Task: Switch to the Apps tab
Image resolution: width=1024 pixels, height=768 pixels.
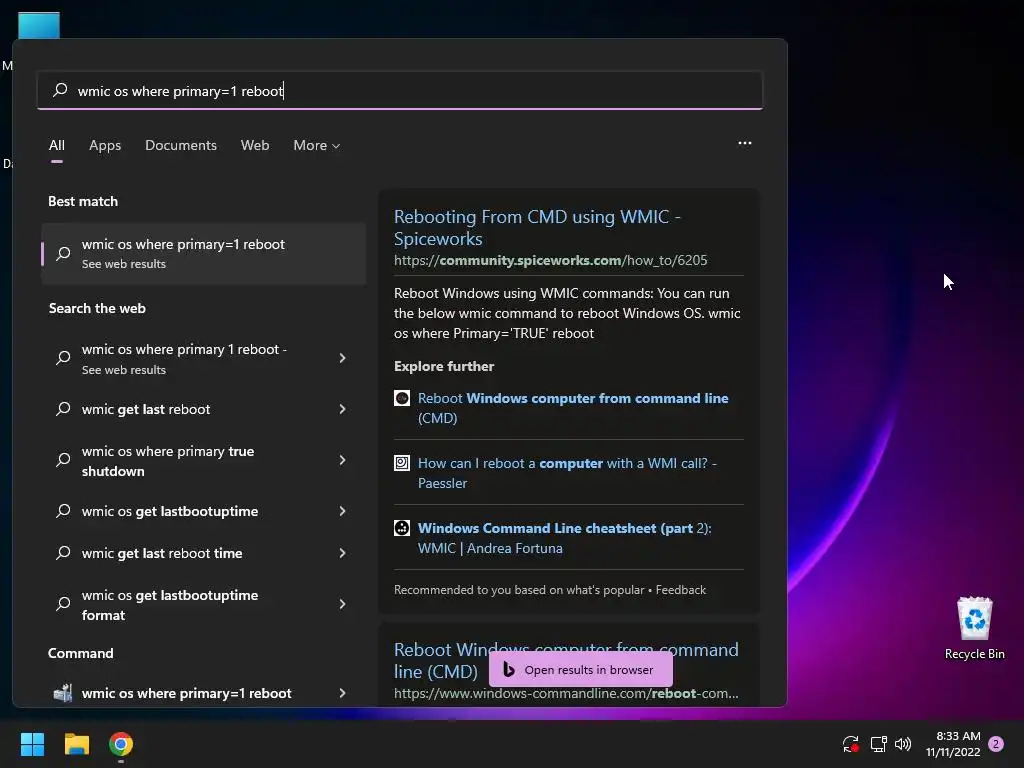Action: coord(105,145)
